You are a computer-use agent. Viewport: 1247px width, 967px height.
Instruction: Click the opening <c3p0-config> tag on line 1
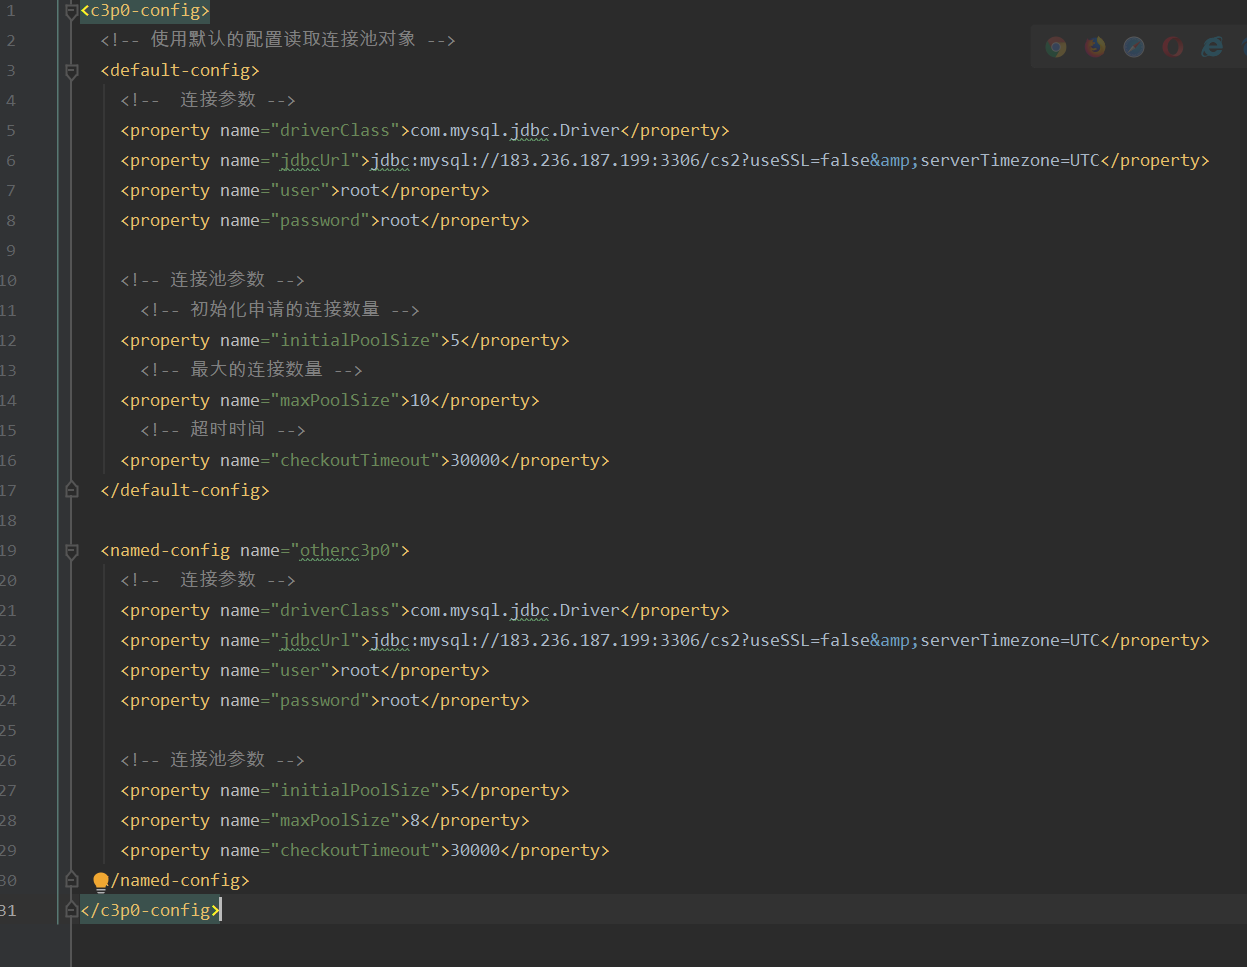pos(145,11)
